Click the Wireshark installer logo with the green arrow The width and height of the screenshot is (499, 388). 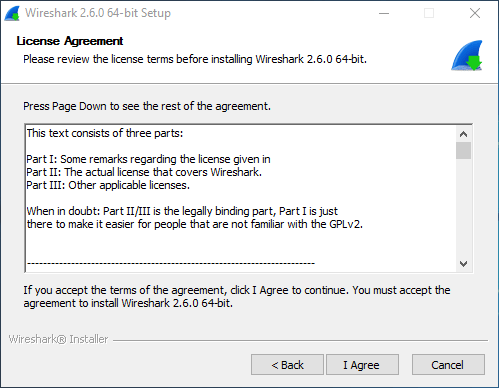point(467,56)
